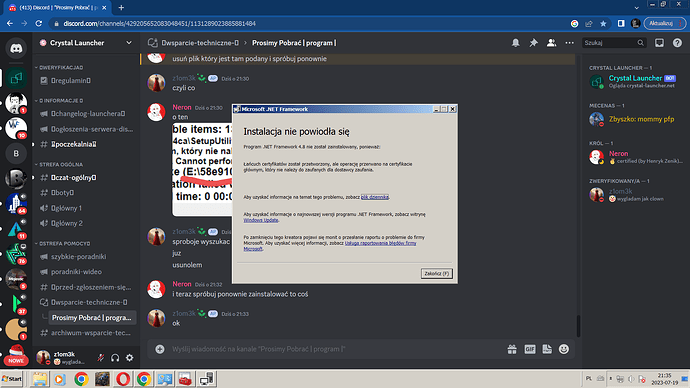Reload the browser page

tap(39, 23)
